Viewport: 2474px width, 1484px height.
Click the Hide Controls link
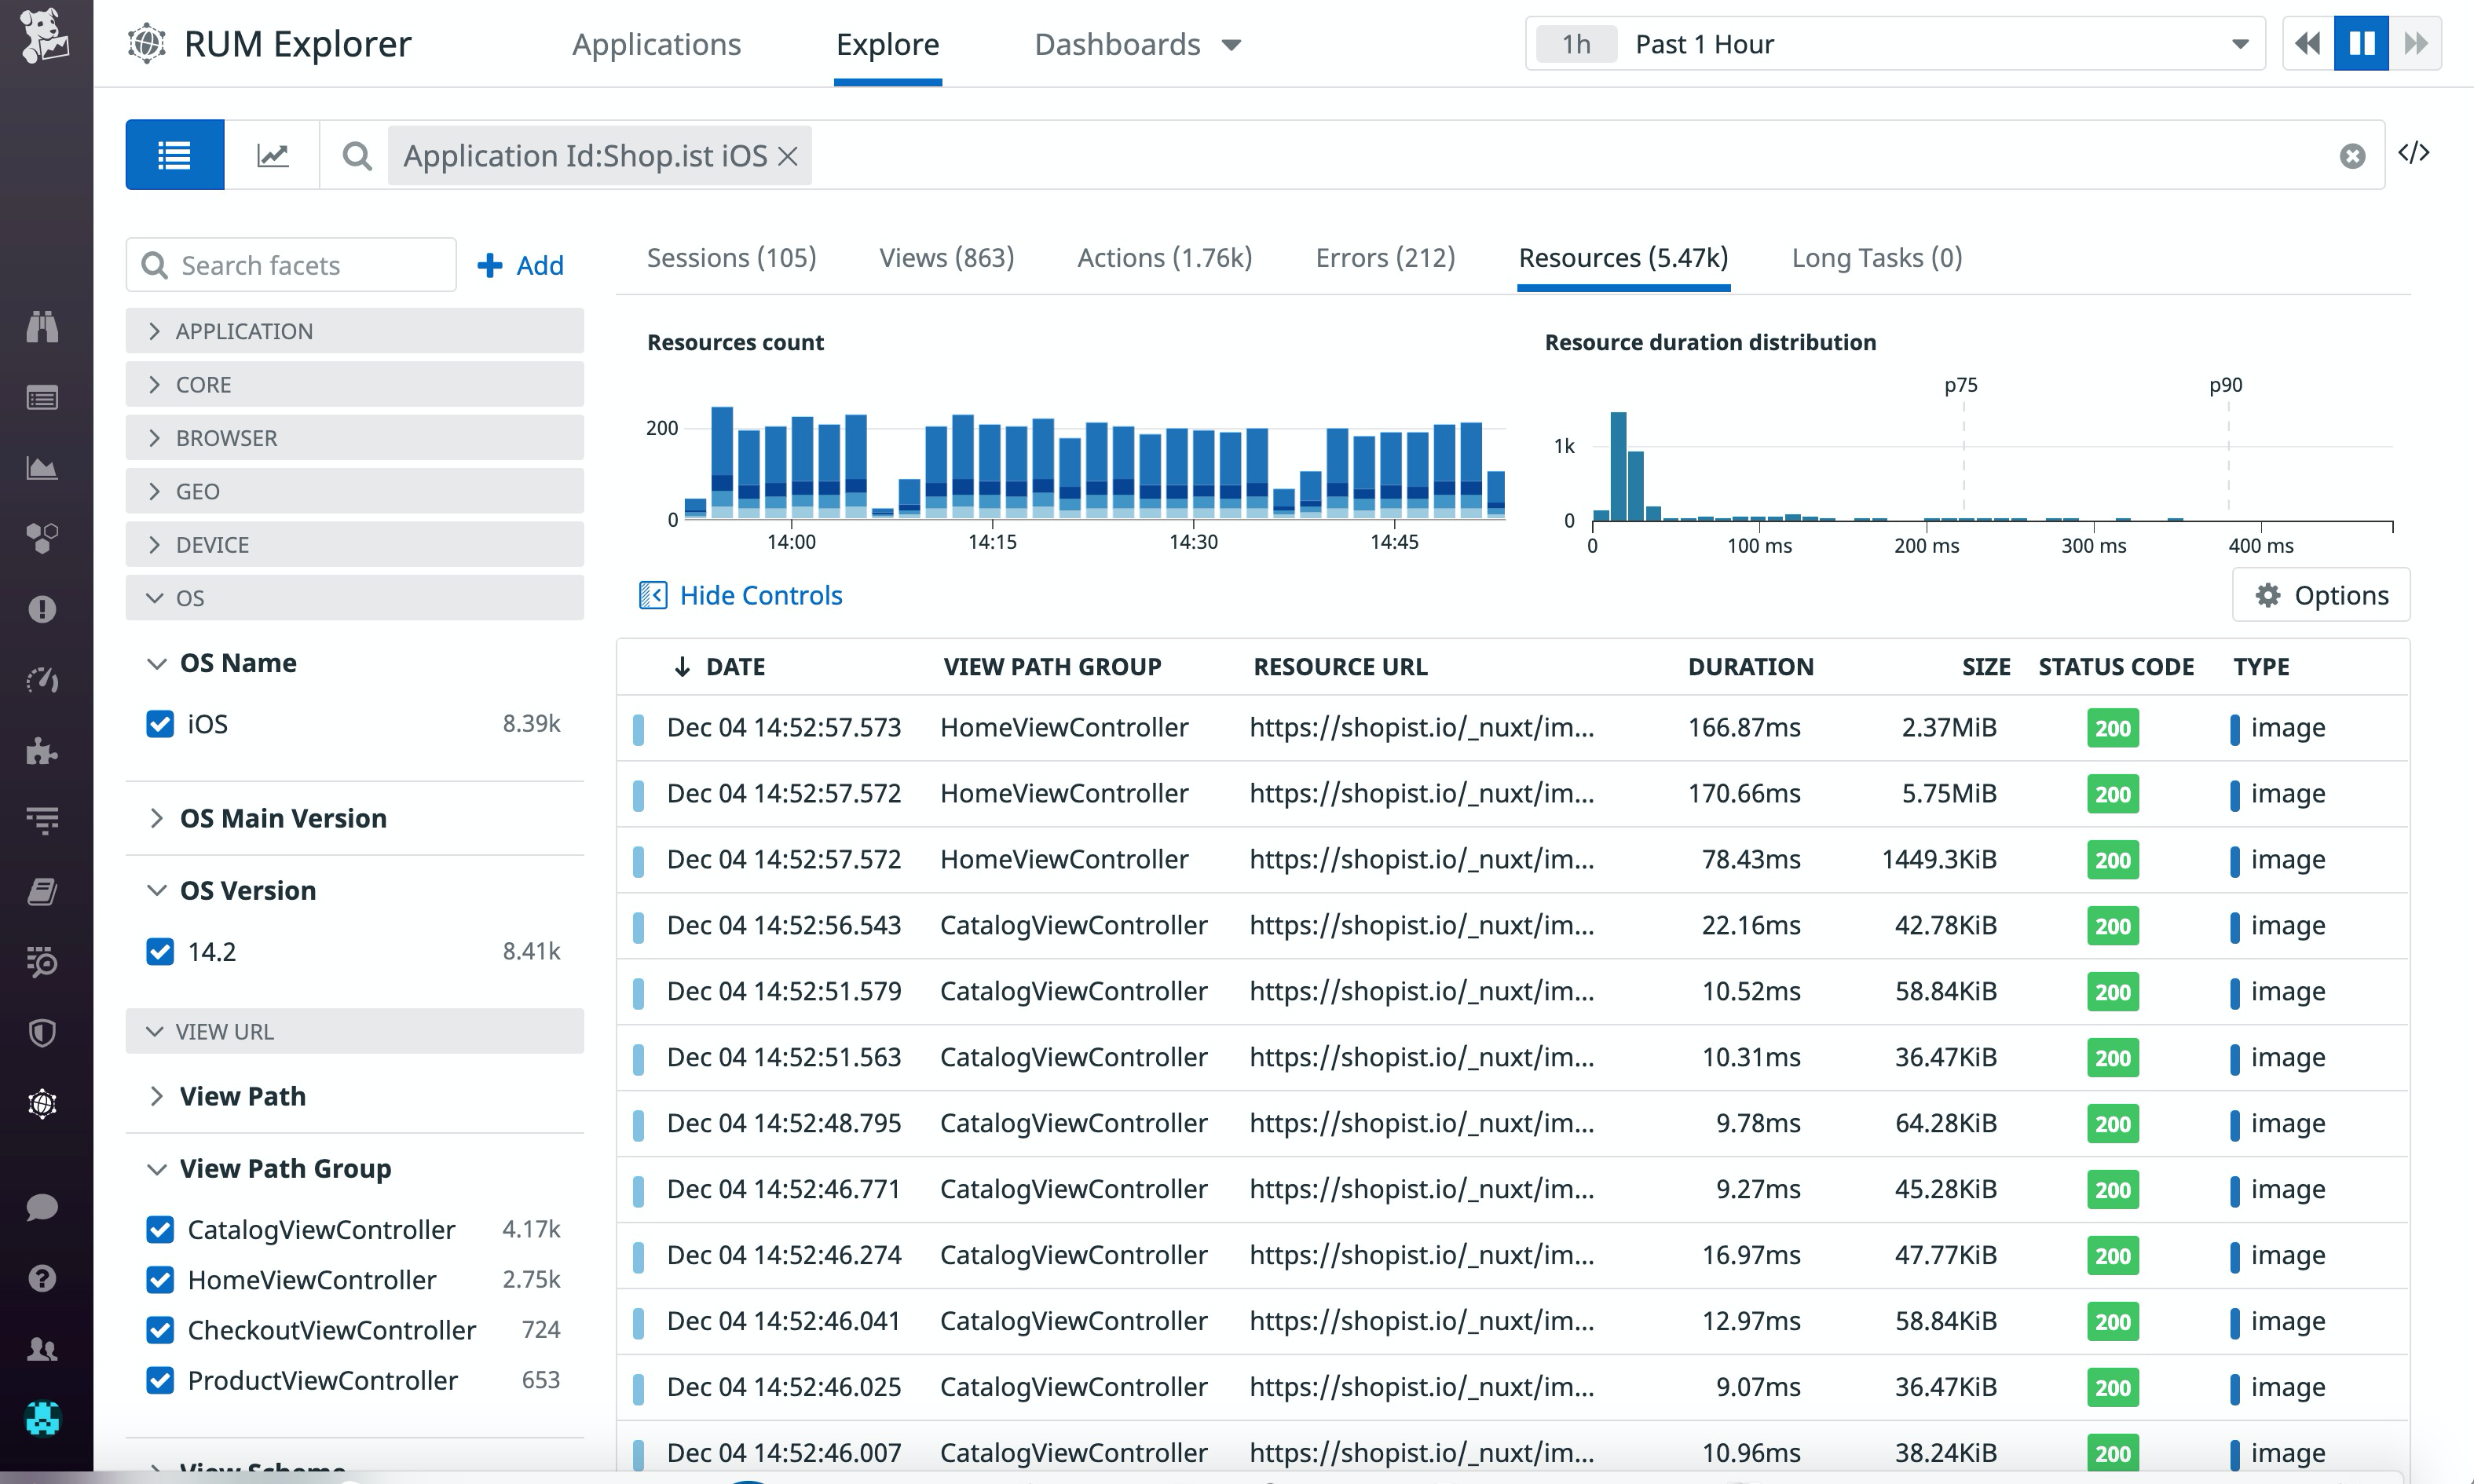coord(760,595)
